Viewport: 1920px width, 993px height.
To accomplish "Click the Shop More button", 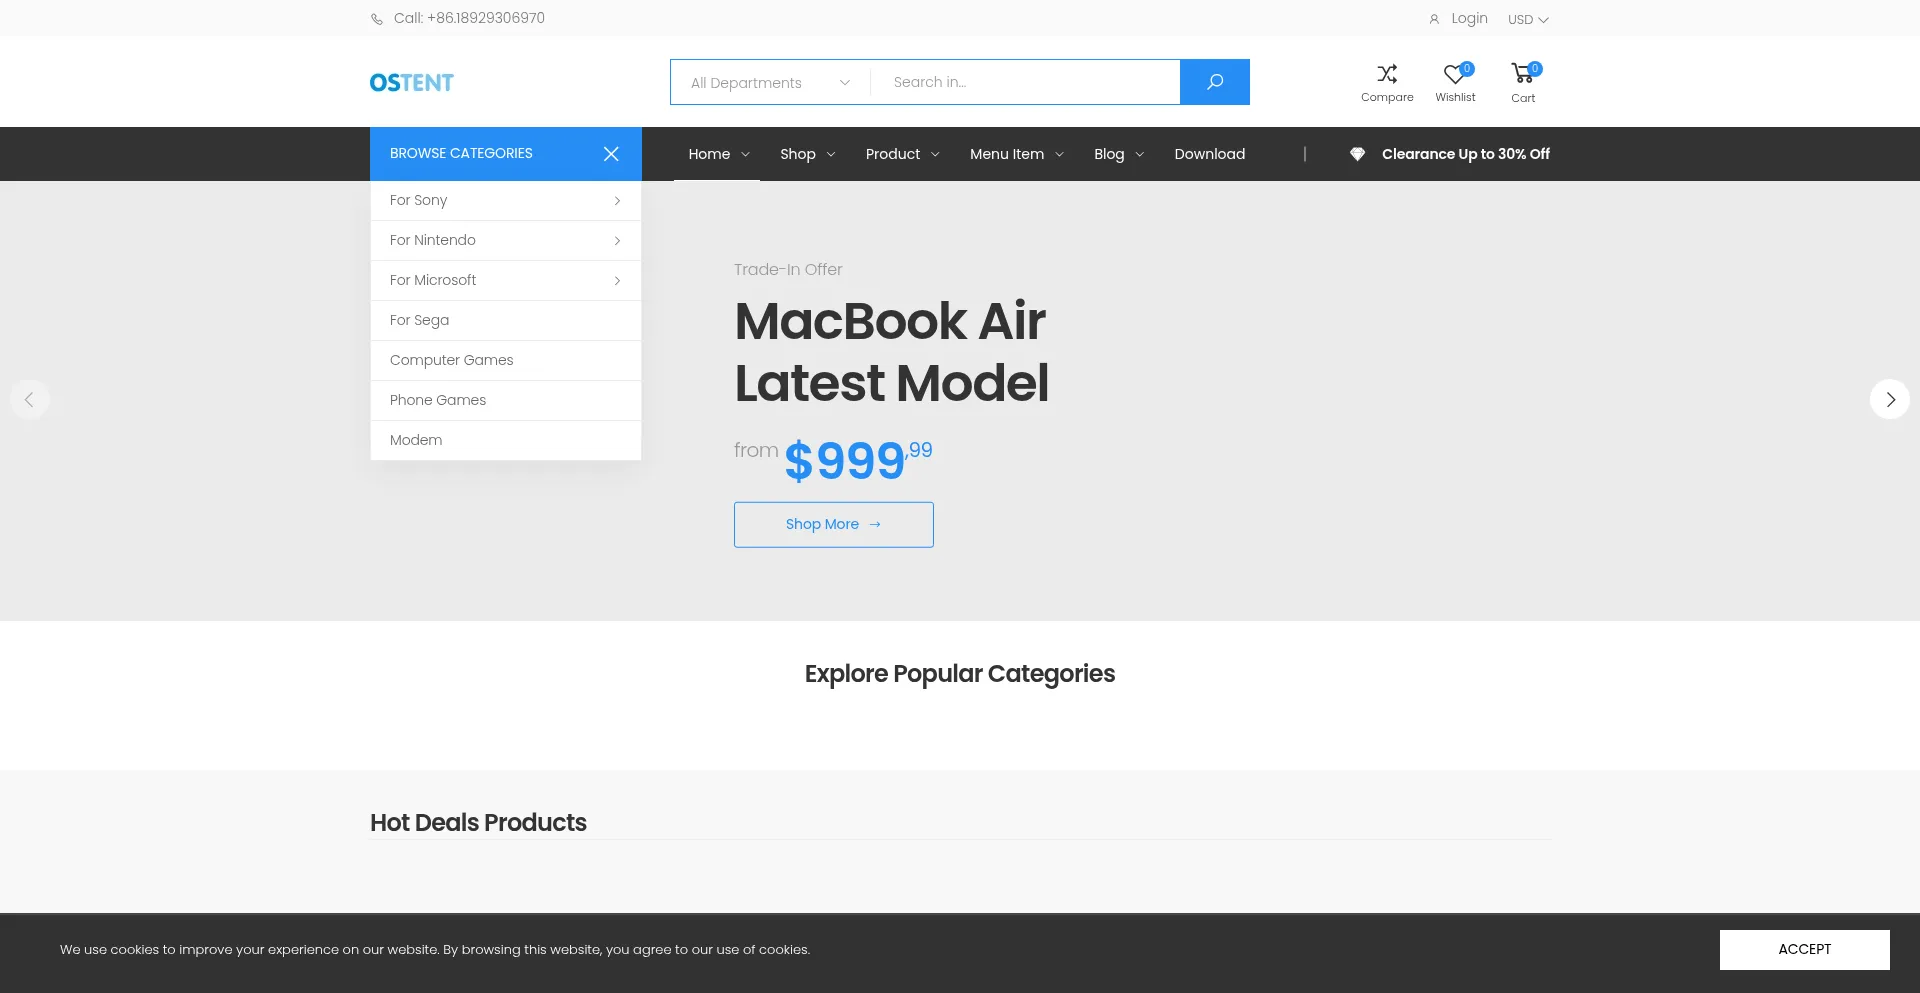I will point(833,524).
